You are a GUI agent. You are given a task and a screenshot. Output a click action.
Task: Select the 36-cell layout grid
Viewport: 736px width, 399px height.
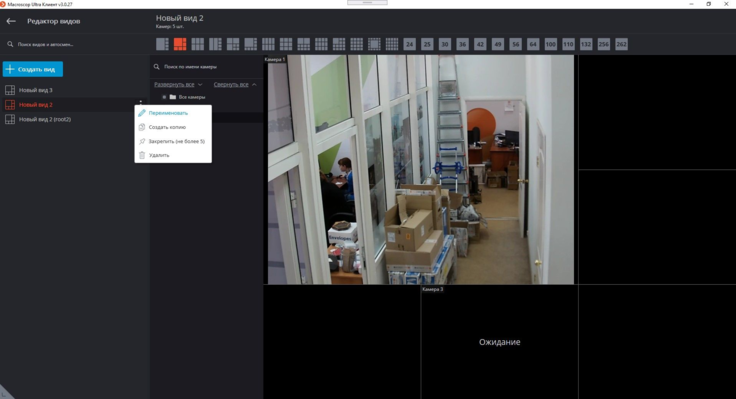click(x=462, y=44)
